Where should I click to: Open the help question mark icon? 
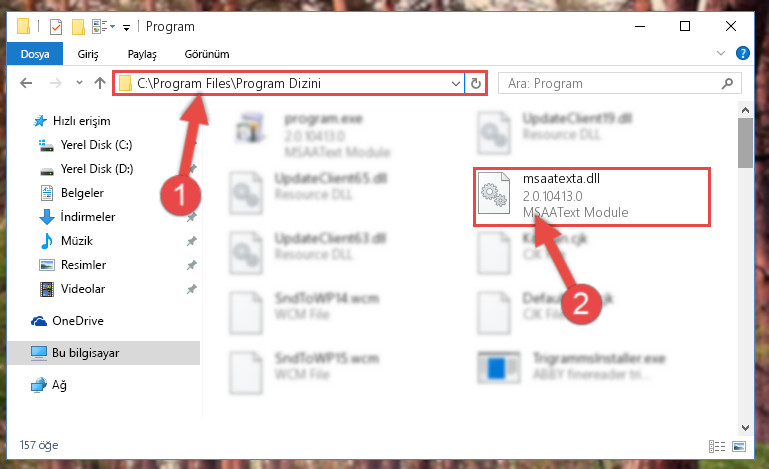[743, 53]
